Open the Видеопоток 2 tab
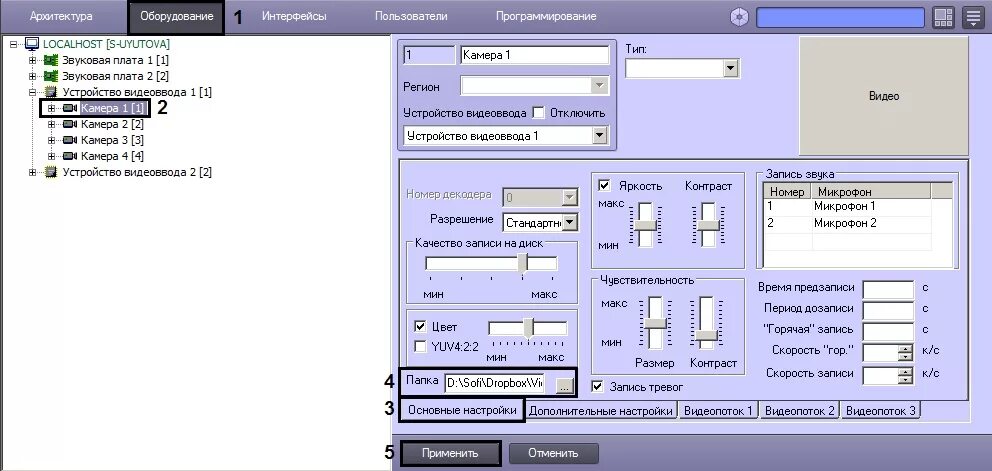992x471 pixels. tap(800, 411)
